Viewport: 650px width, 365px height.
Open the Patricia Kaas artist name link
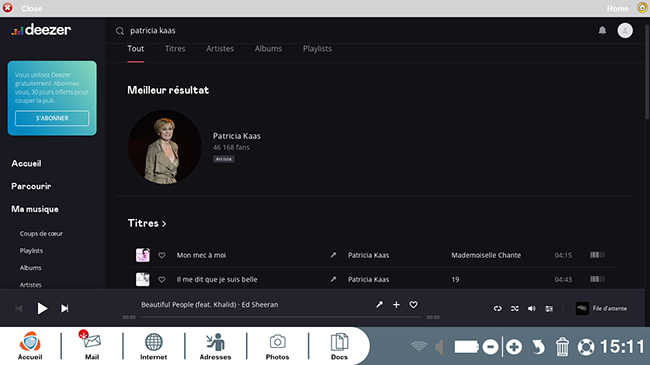237,136
